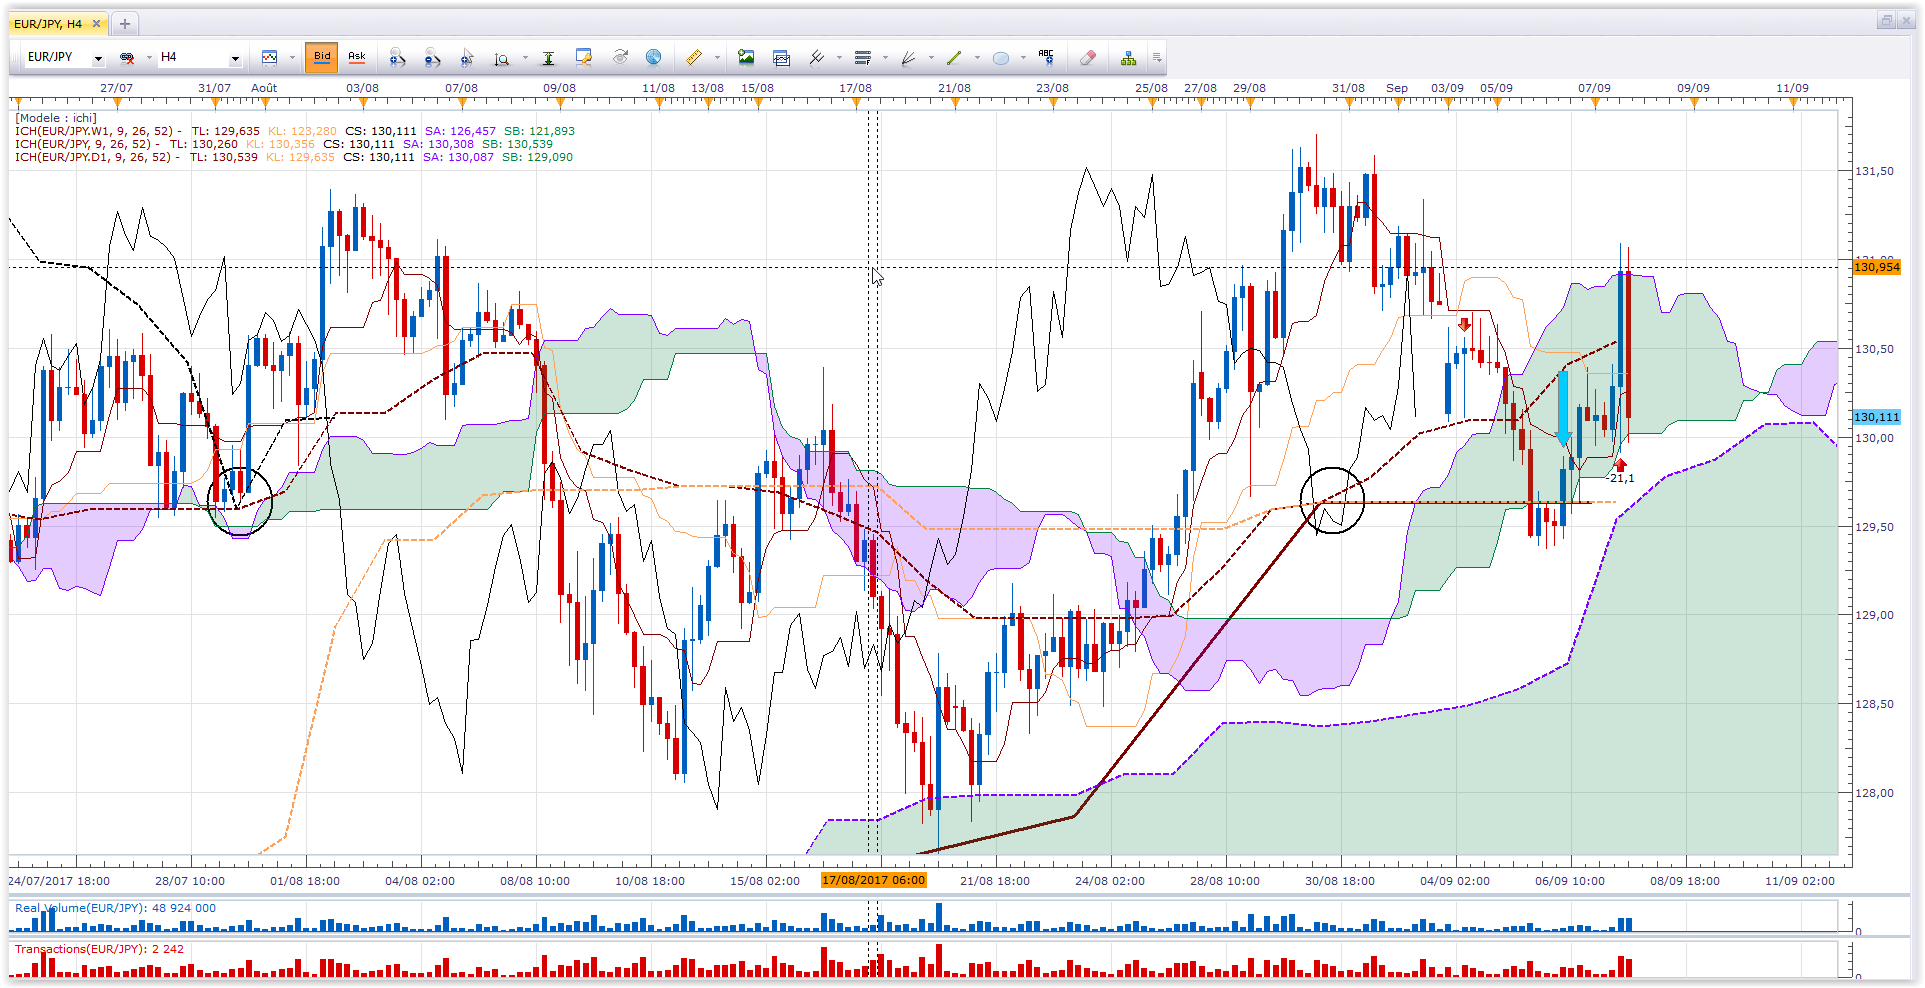This screenshot has height=988, width=1925.
Task: Toggle Bid price display
Action: 322,57
